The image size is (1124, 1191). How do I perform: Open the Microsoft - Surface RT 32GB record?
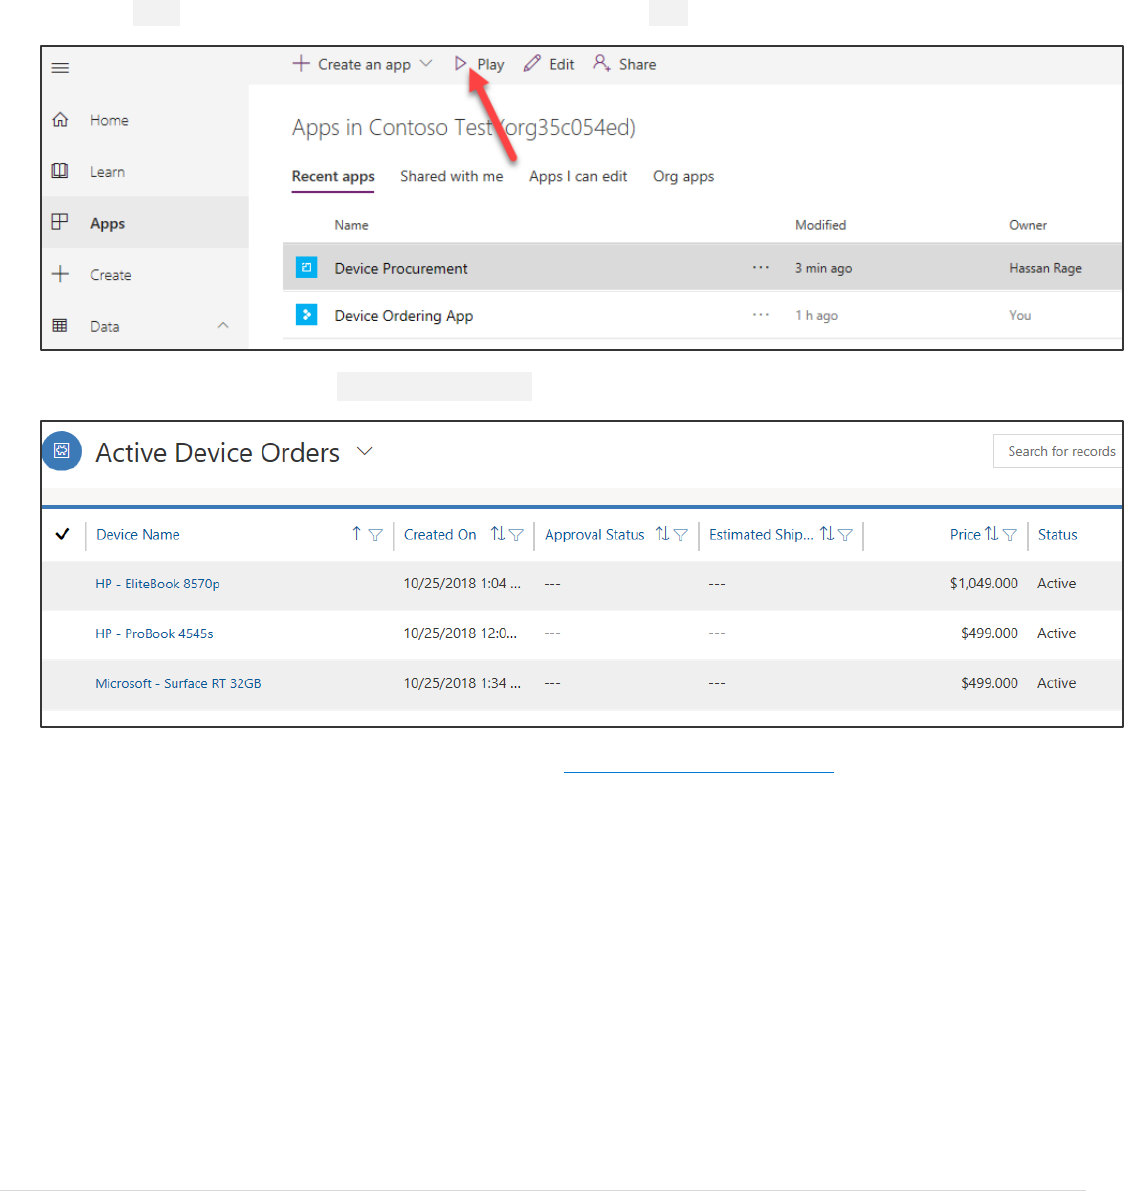178,684
